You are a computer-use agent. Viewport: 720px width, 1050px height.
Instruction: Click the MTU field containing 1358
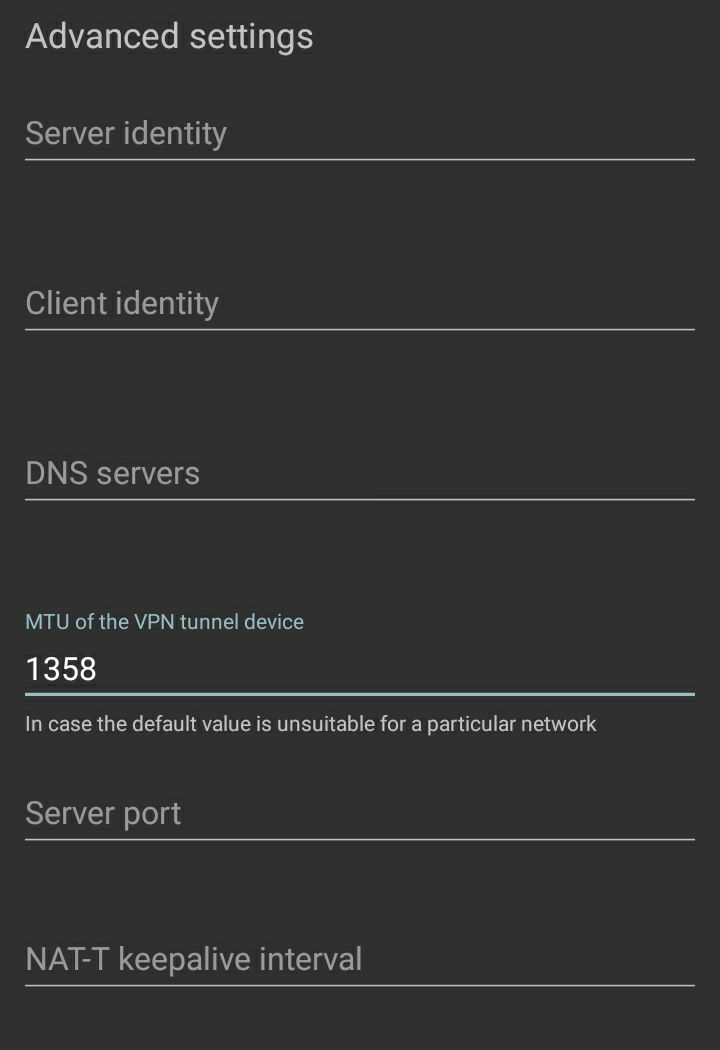click(360, 669)
